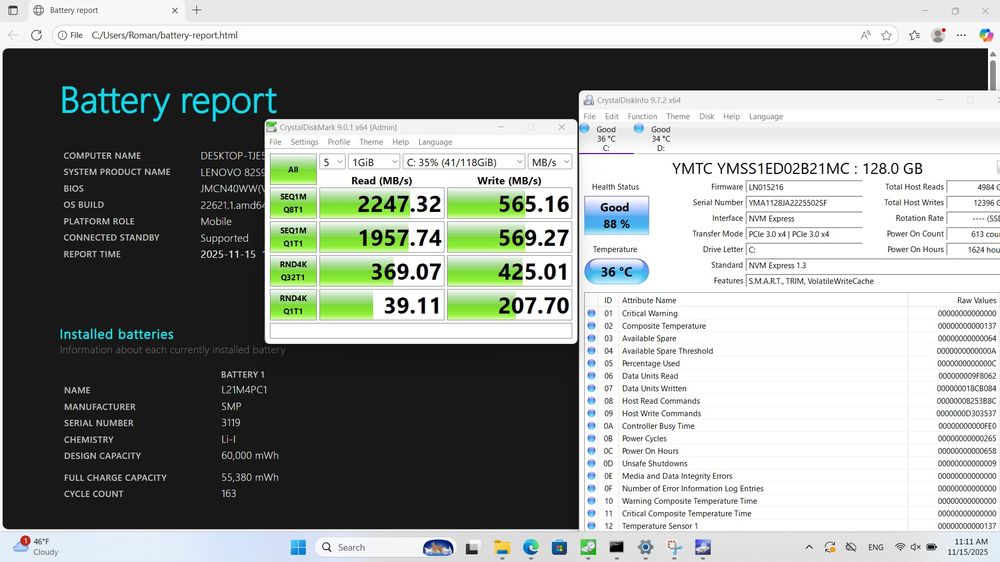Expand the C: 35% drive selection dropdown
Viewport: 1000px width, 562px height.
(x=464, y=162)
